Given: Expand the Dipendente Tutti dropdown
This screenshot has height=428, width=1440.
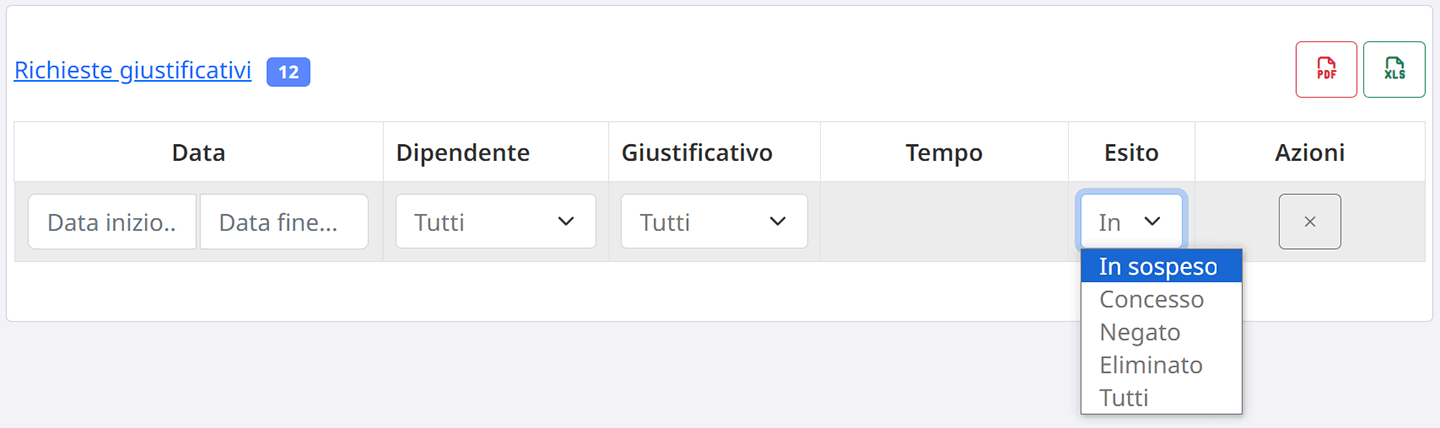Looking at the screenshot, I should [x=496, y=221].
